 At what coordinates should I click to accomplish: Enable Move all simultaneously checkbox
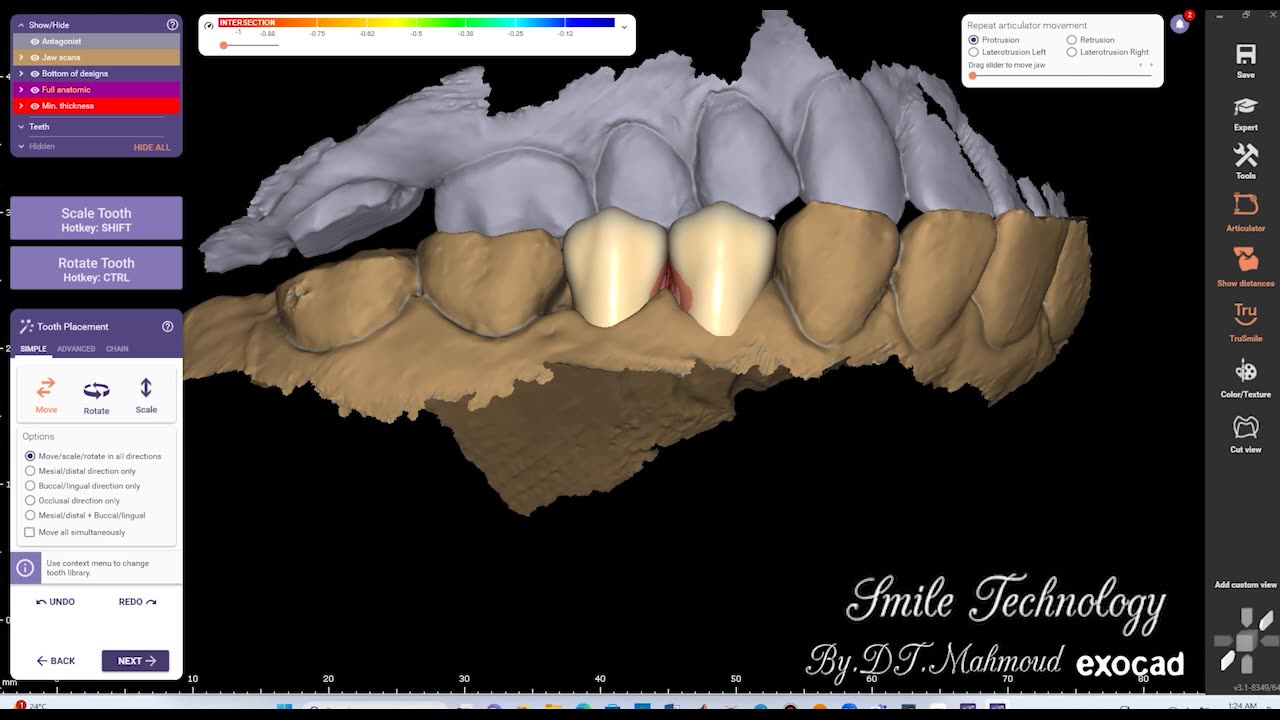point(30,532)
